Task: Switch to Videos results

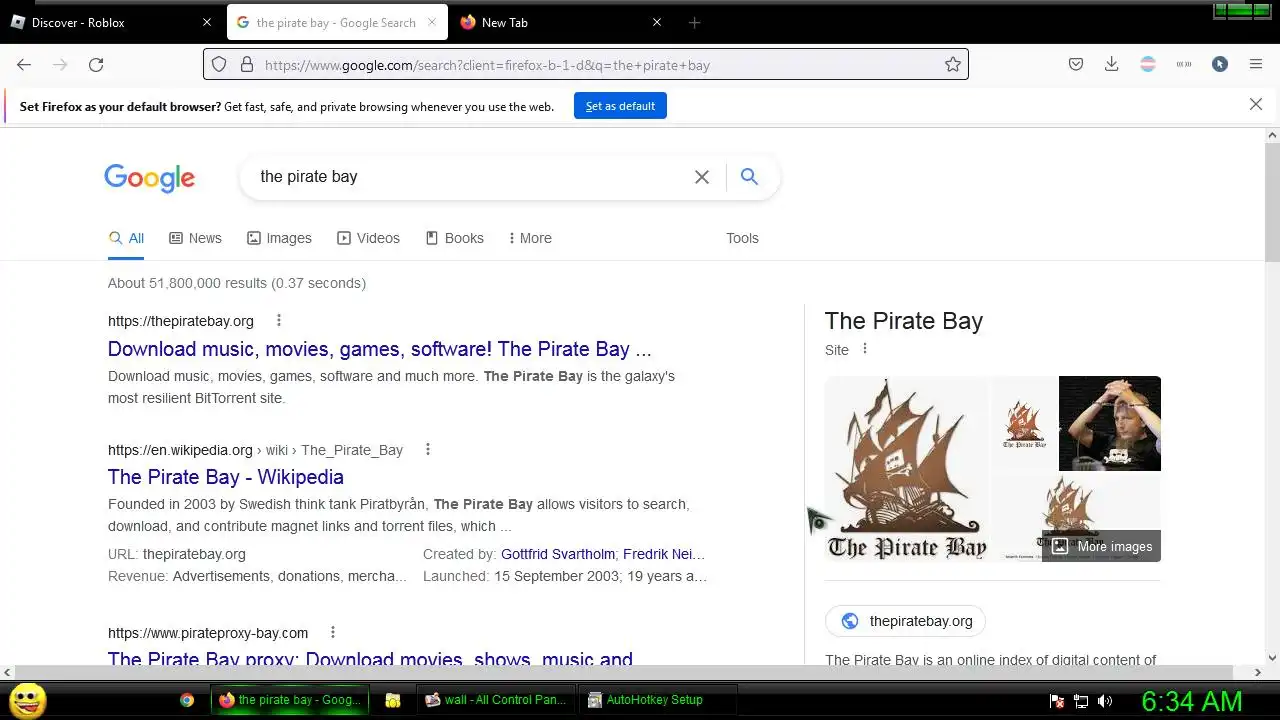Action: coord(368,238)
